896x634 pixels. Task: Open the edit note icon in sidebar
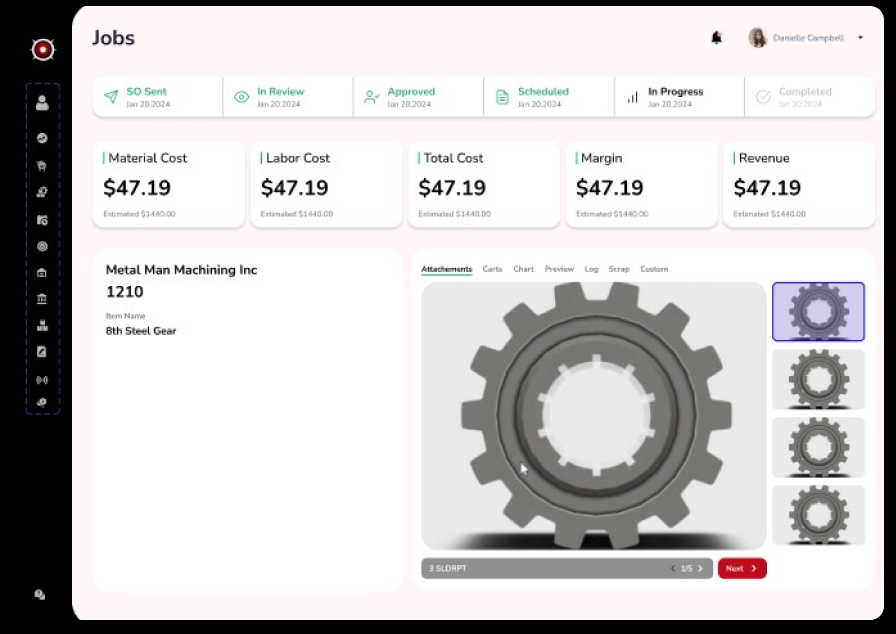42,351
